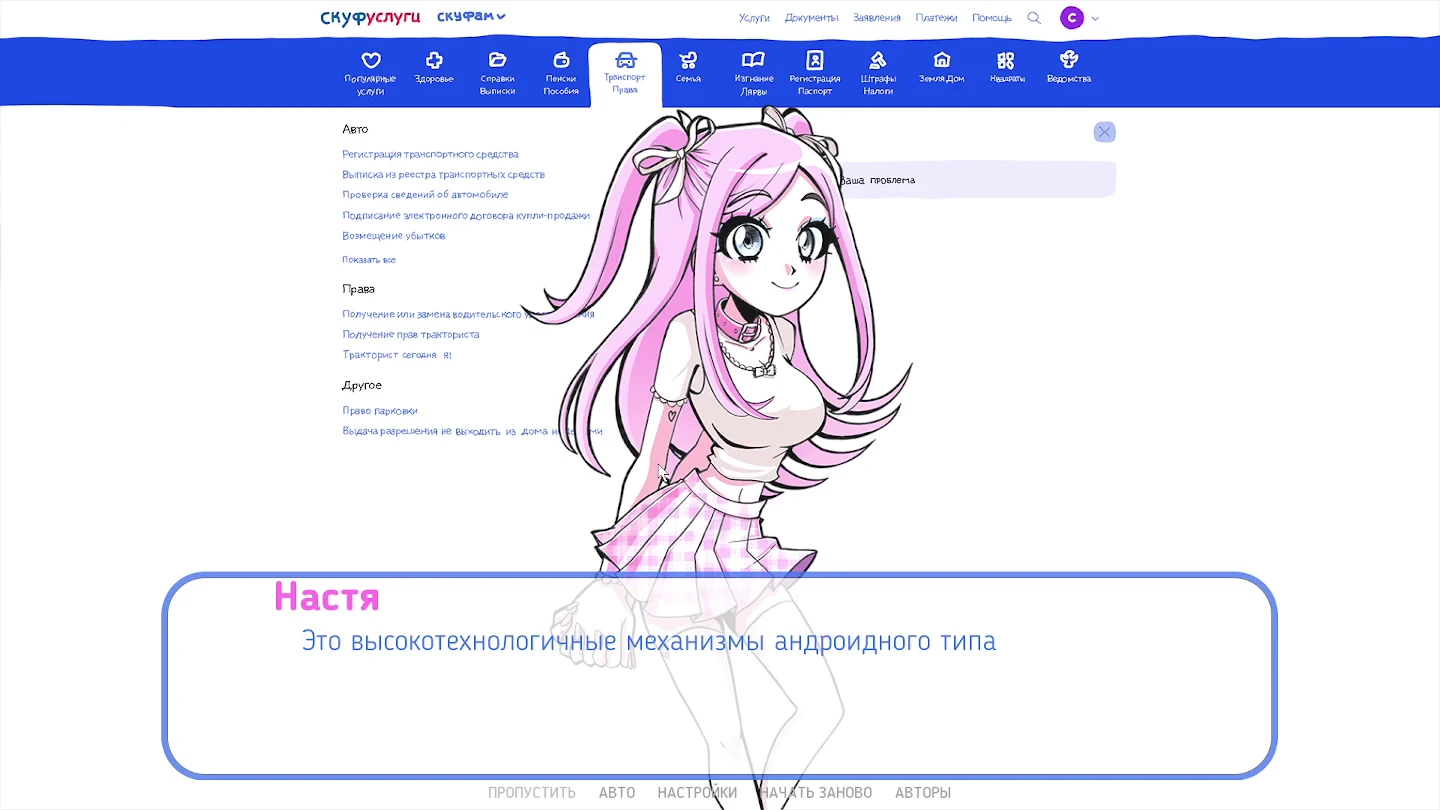Image resolution: width=1440 pixels, height=810 pixels.
Task: Open the Справки Выписки folder category
Action: pyautogui.click(x=497, y=73)
